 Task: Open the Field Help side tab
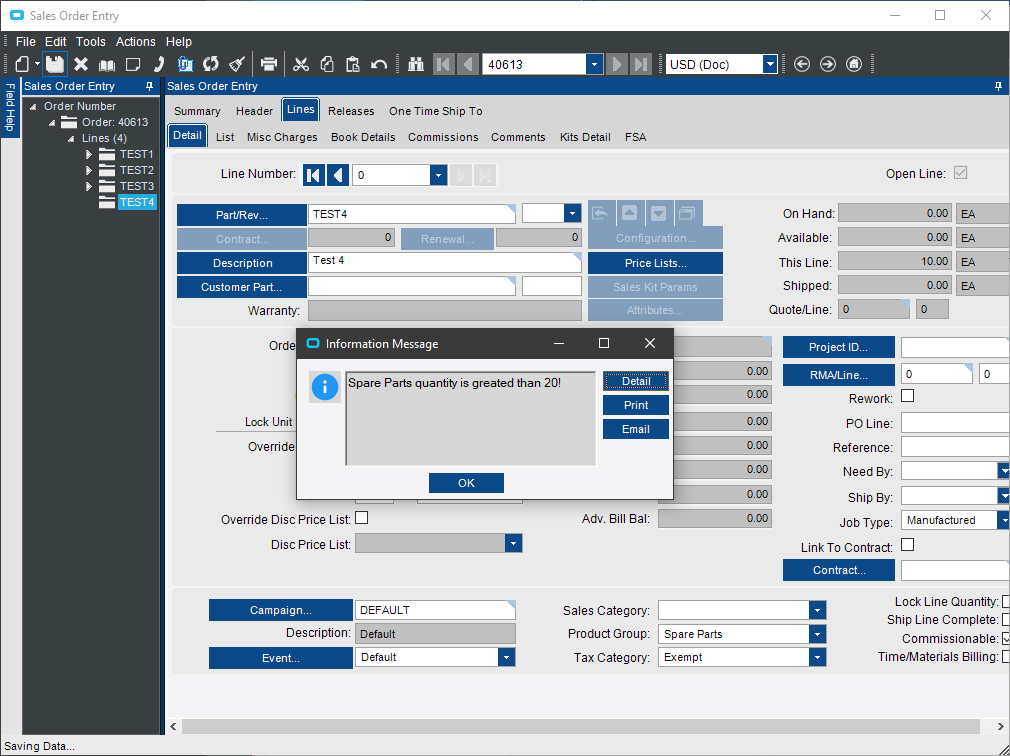(10, 108)
